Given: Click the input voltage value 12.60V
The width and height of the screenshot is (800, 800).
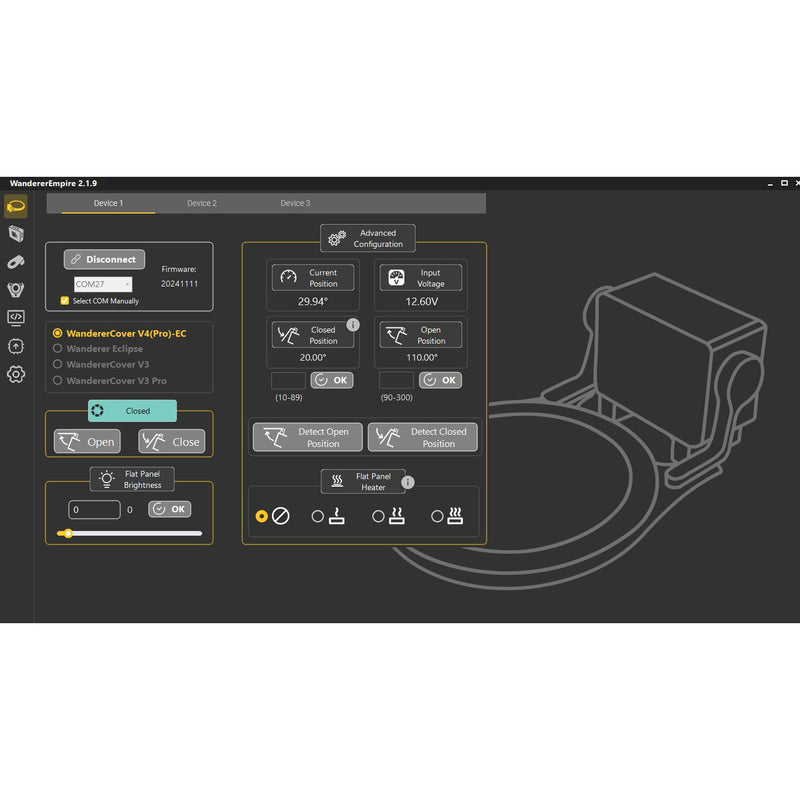Looking at the screenshot, I should (421, 302).
